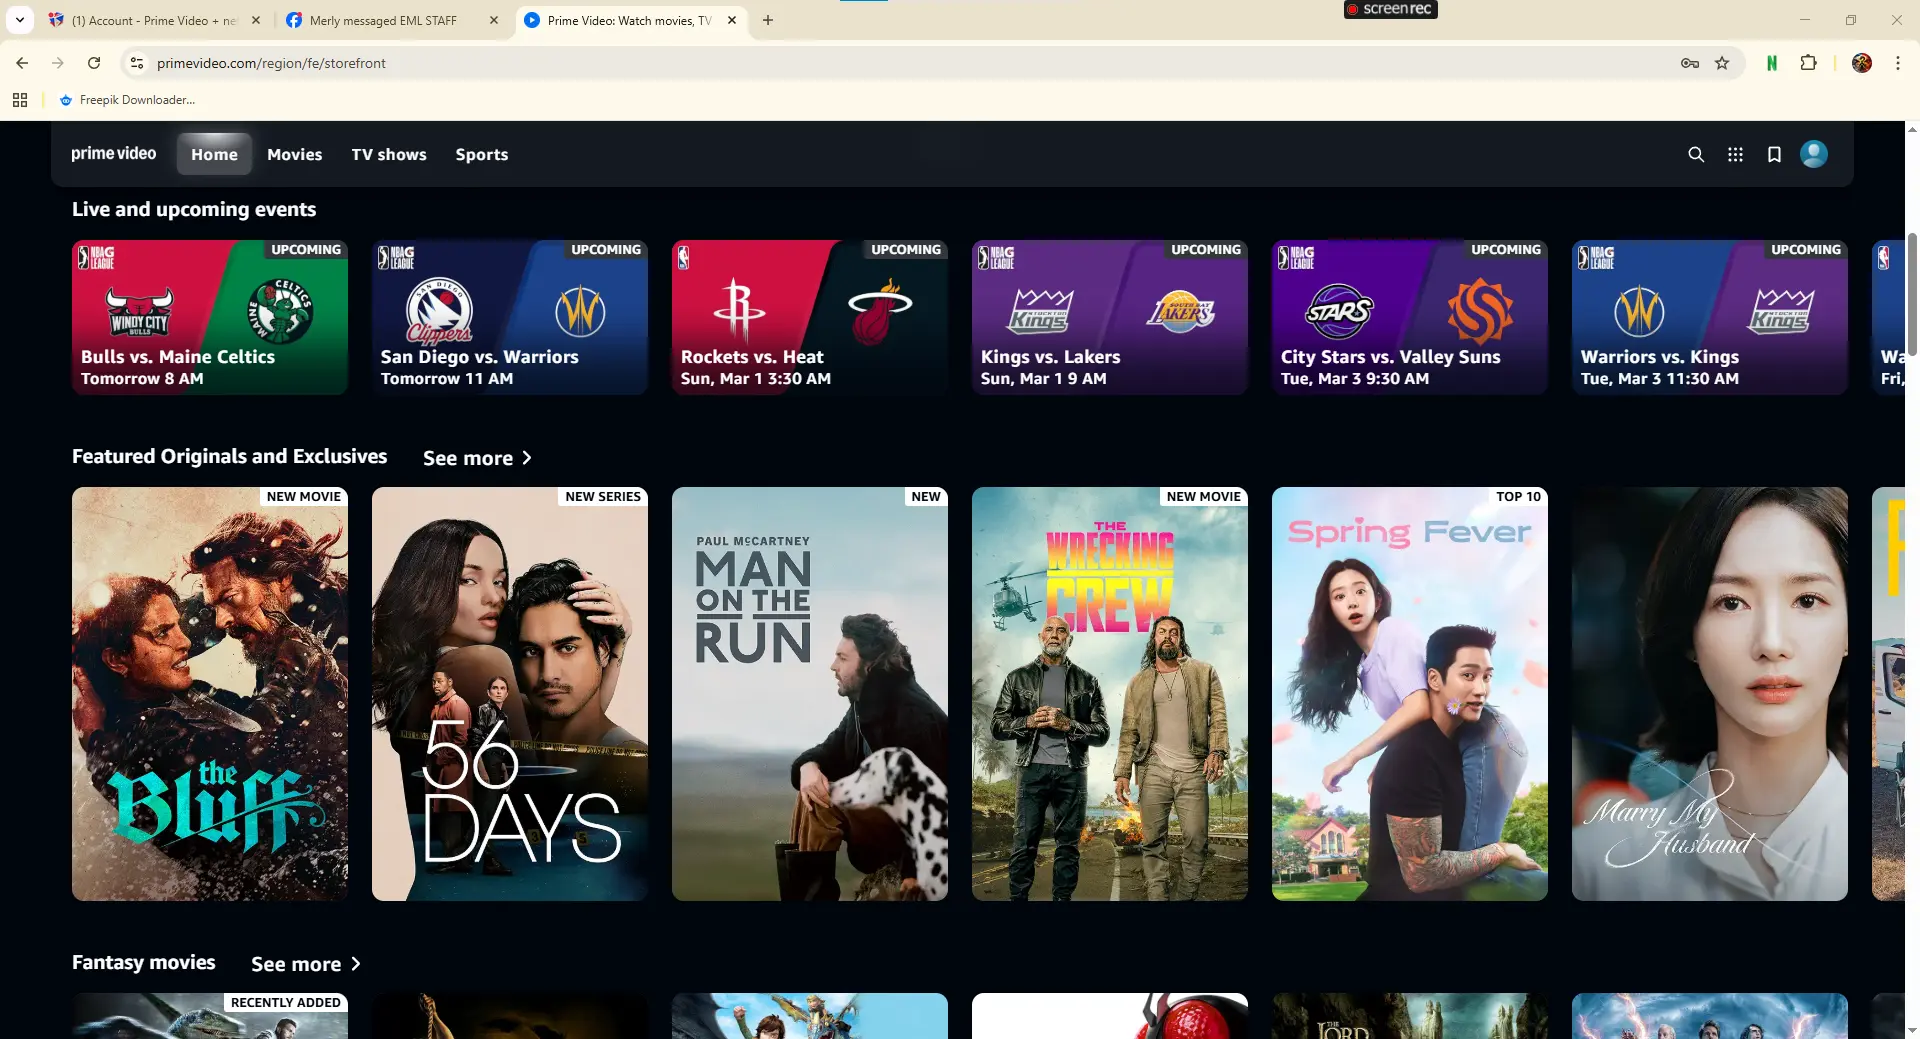The height and width of the screenshot is (1039, 1920).
Task: Open Freepik Downloader bookmark
Action: [x=127, y=100]
